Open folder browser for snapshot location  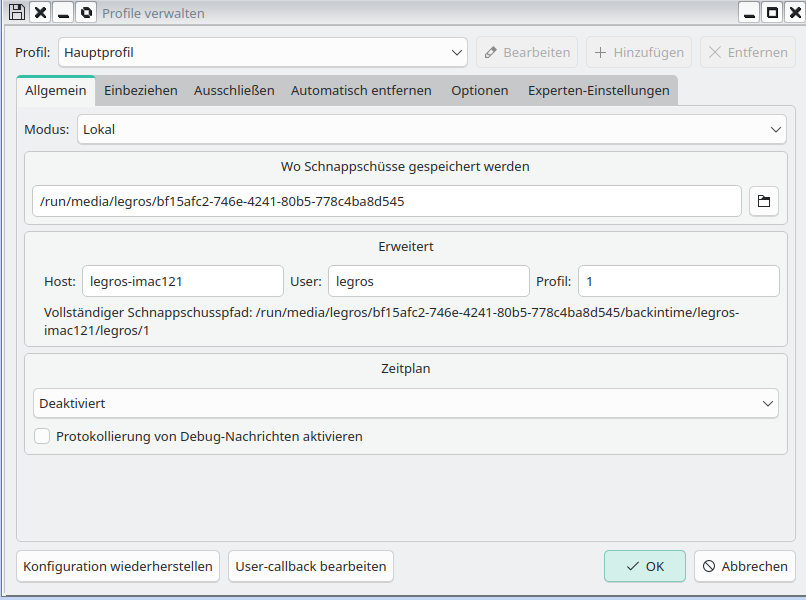coord(763,201)
